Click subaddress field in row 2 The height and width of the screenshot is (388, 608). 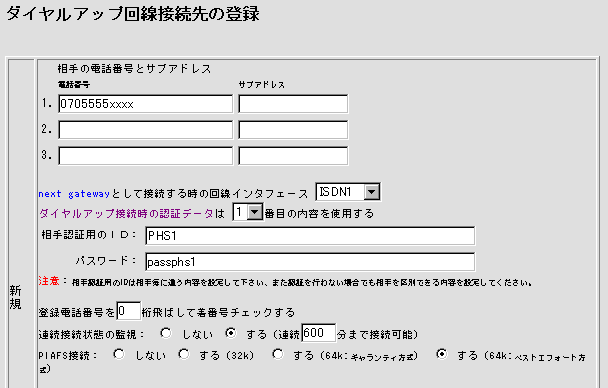293,130
